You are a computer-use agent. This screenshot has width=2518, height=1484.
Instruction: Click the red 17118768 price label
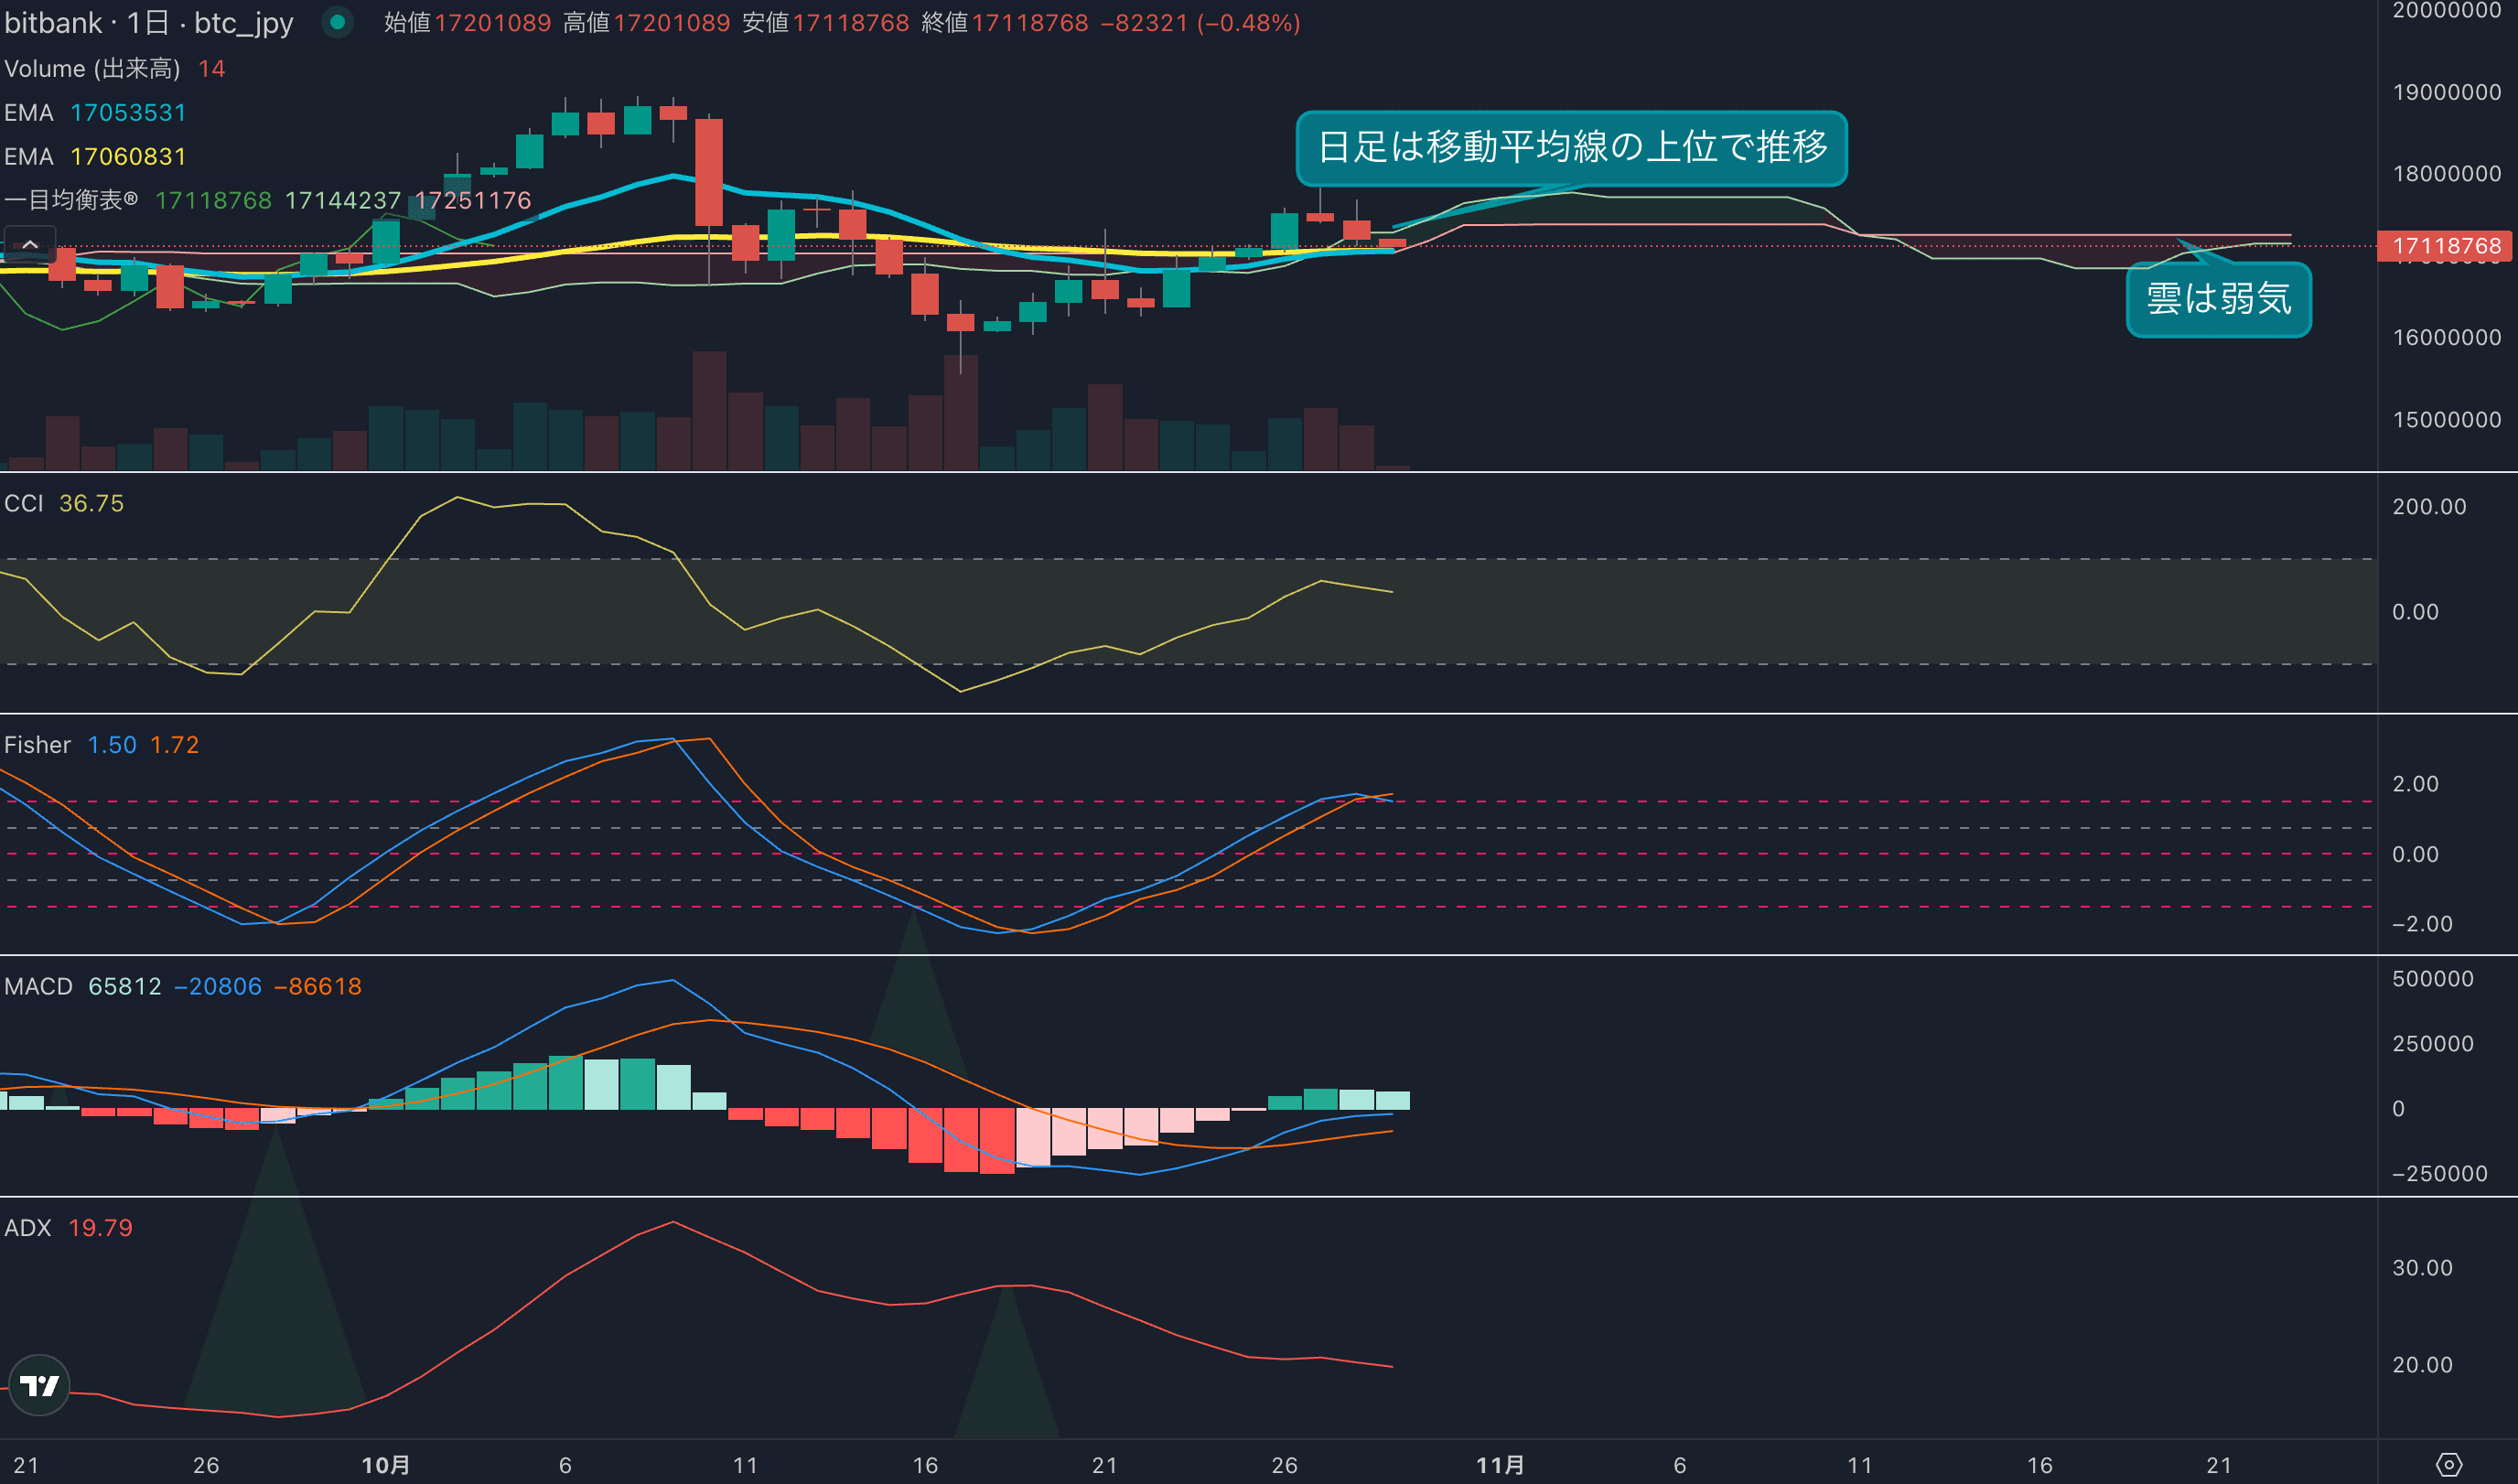click(2446, 246)
